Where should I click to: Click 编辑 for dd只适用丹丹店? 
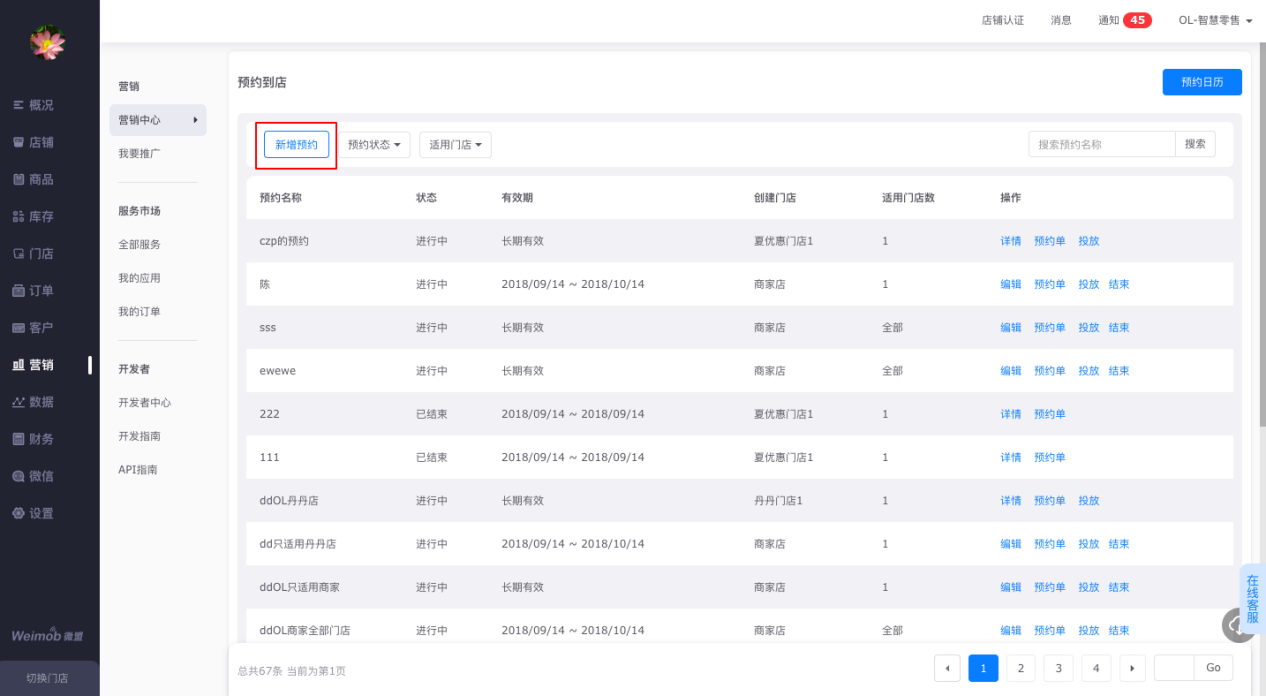coord(1011,544)
